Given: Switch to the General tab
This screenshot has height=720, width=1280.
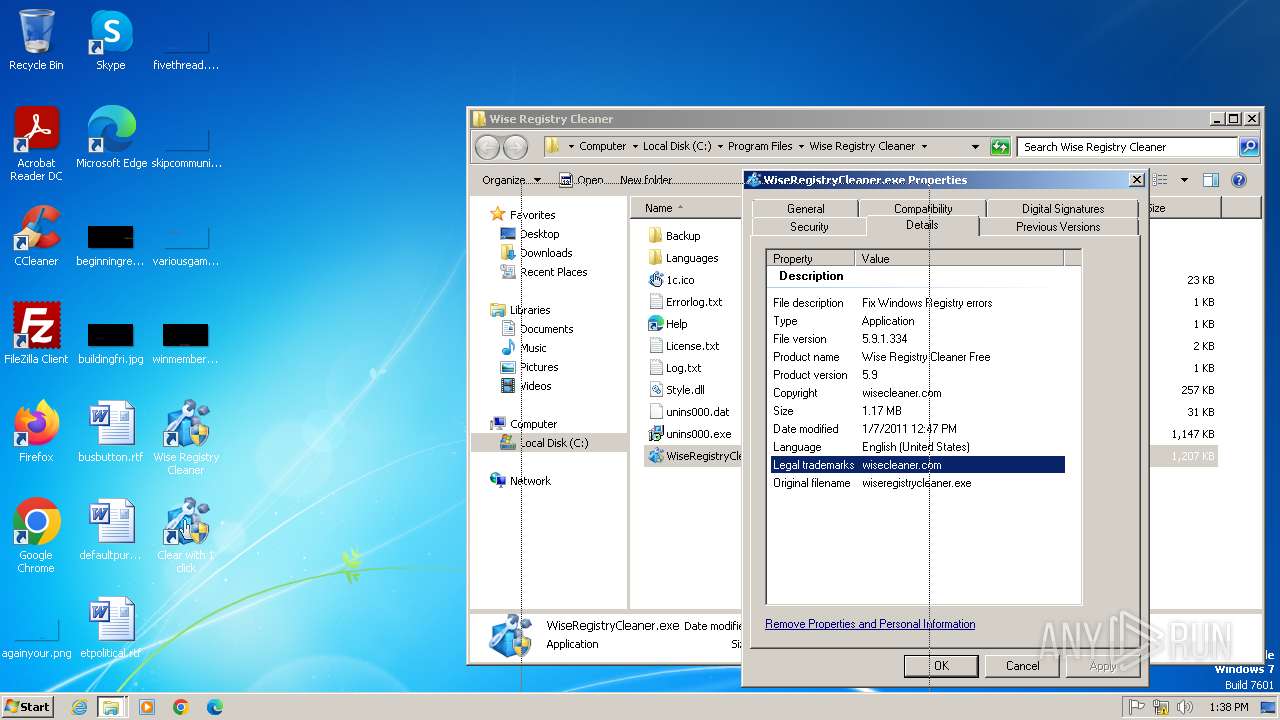Looking at the screenshot, I should (805, 209).
